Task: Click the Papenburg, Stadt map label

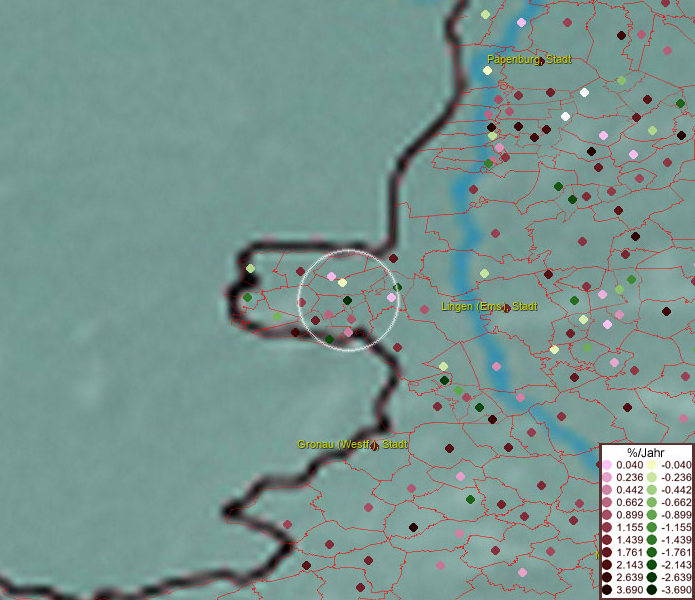Action: pos(527,60)
